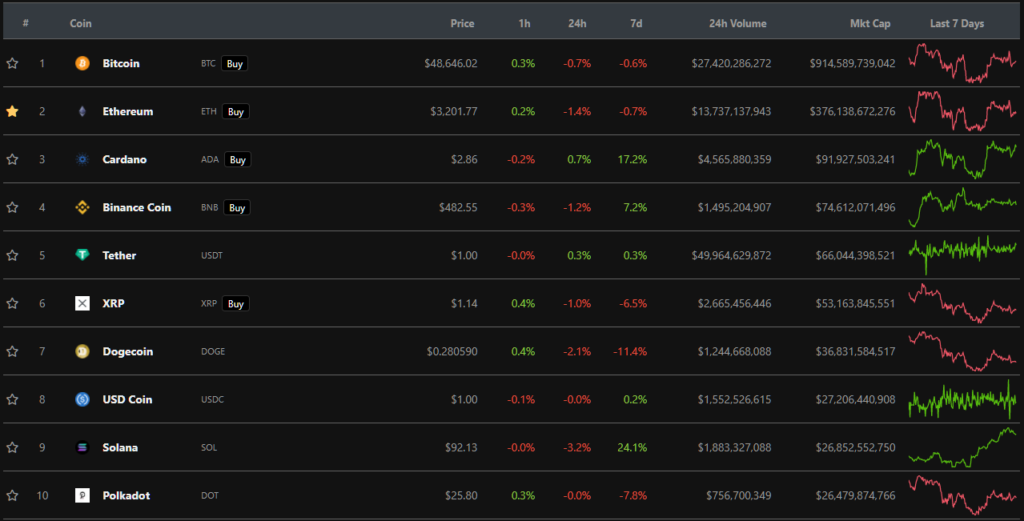The image size is (1024, 521).
Task: Click the Bitcoin coin logo icon
Action: click(82, 63)
